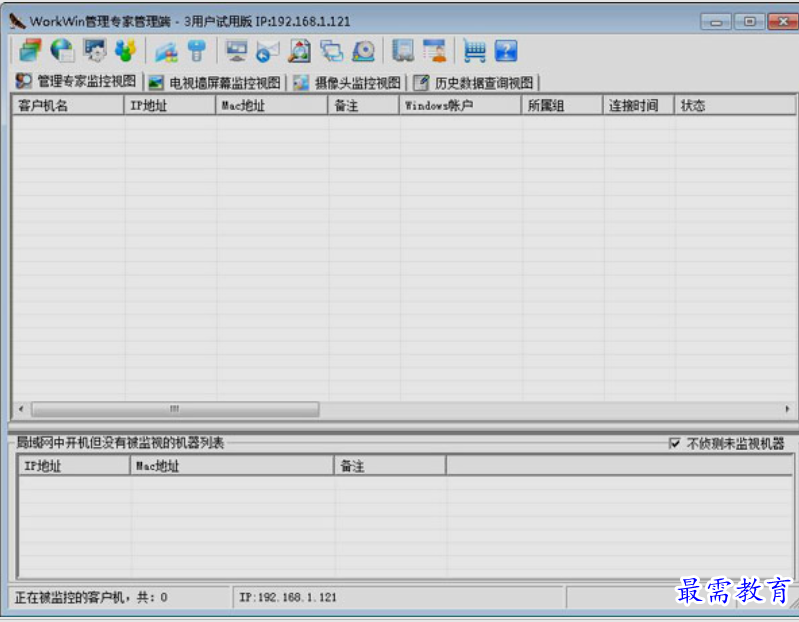
Task: Click status text 正在被监控的客户机,共:0
Action: [91, 597]
